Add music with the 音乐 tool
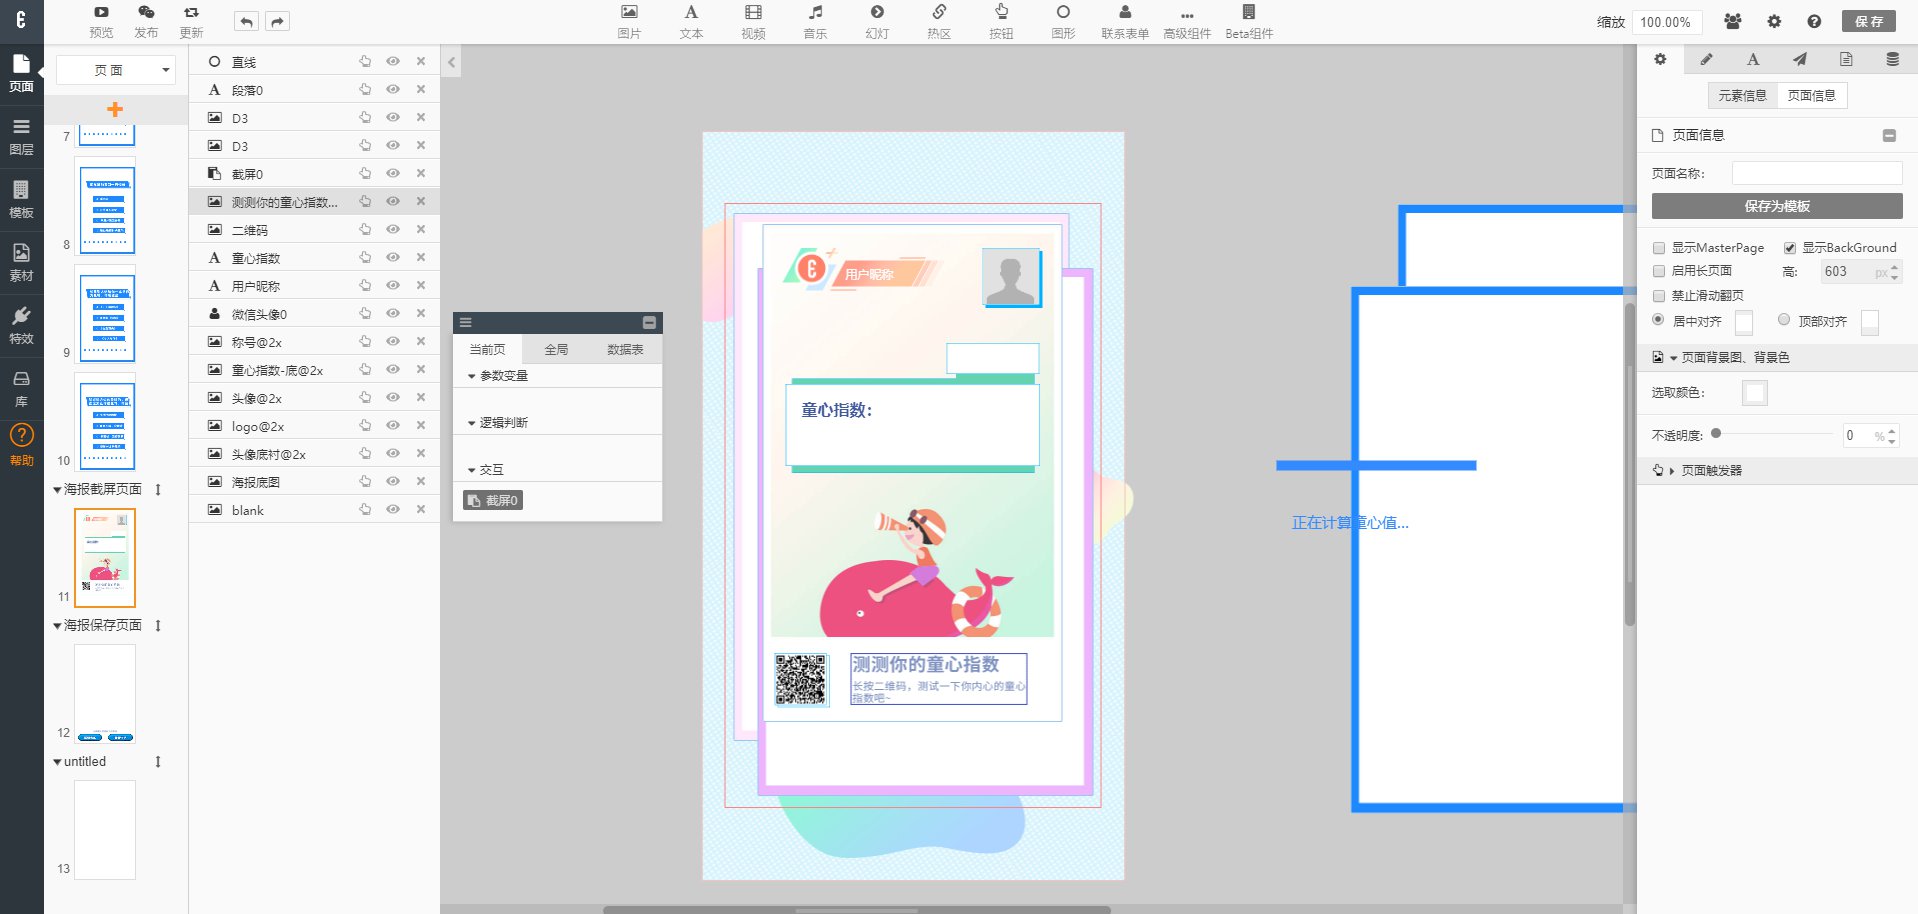 coord(816,21)
